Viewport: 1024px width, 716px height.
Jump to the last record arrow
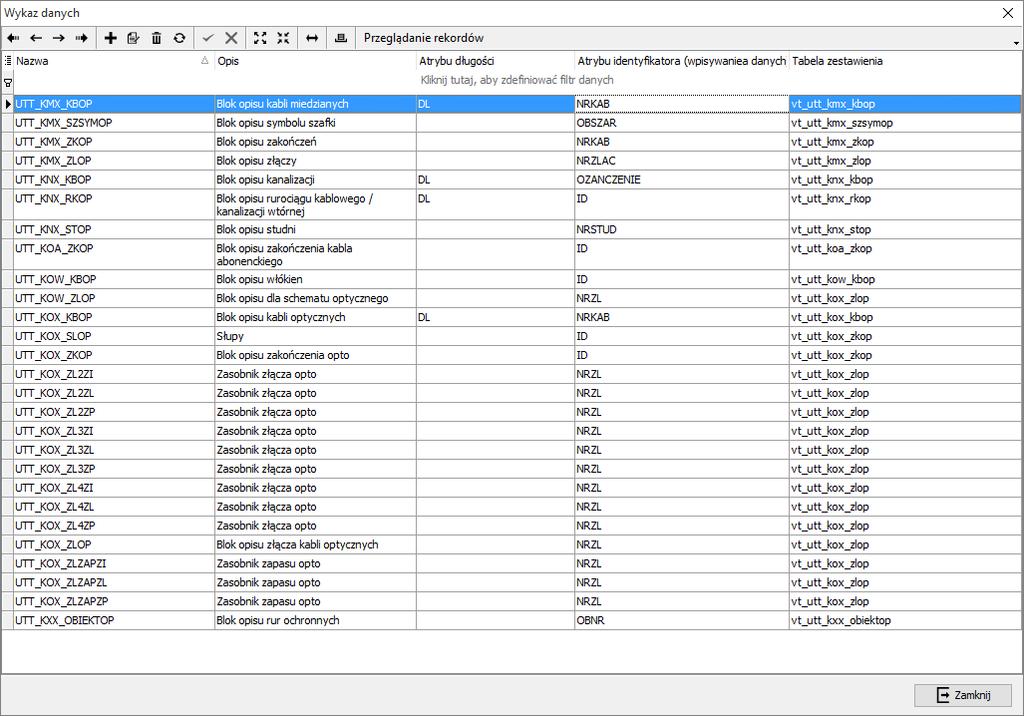(x=82, y=38)
